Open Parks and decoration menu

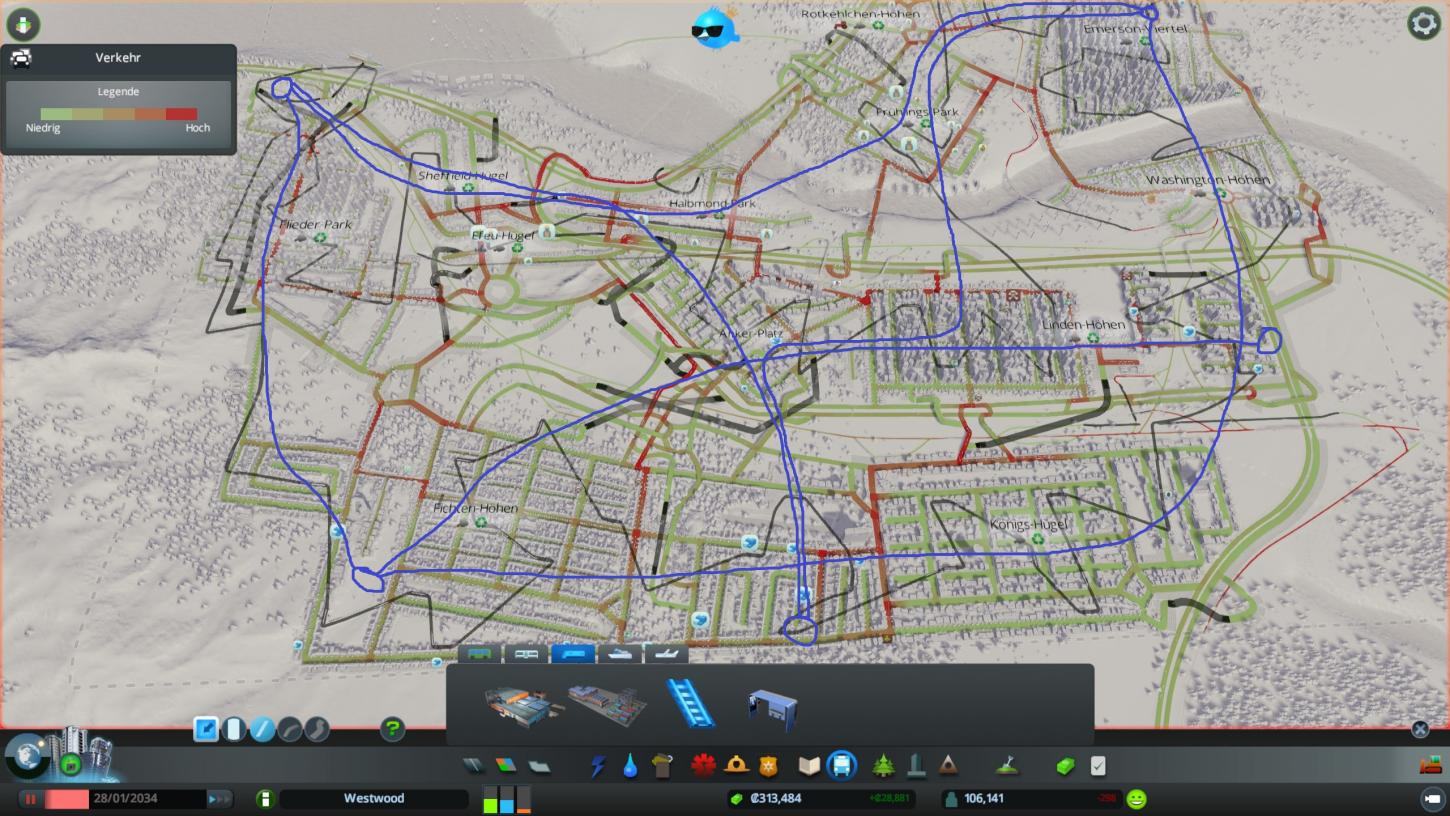point(883,766)
